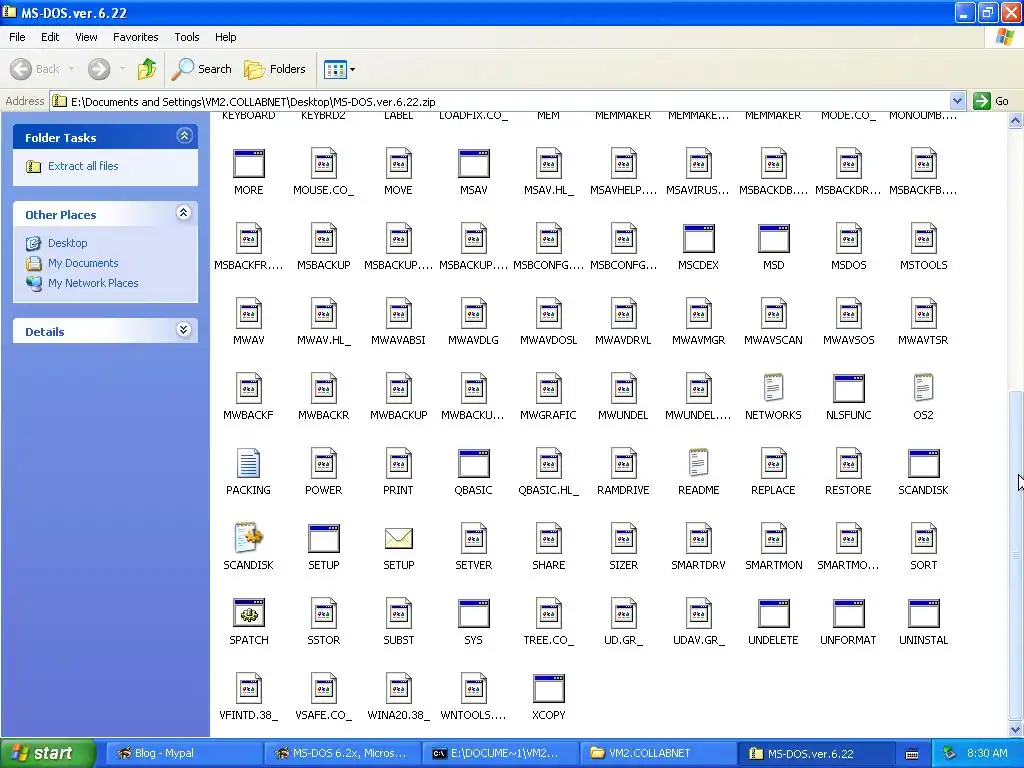
Task: Open the Favorites menu
Action: 135,37
